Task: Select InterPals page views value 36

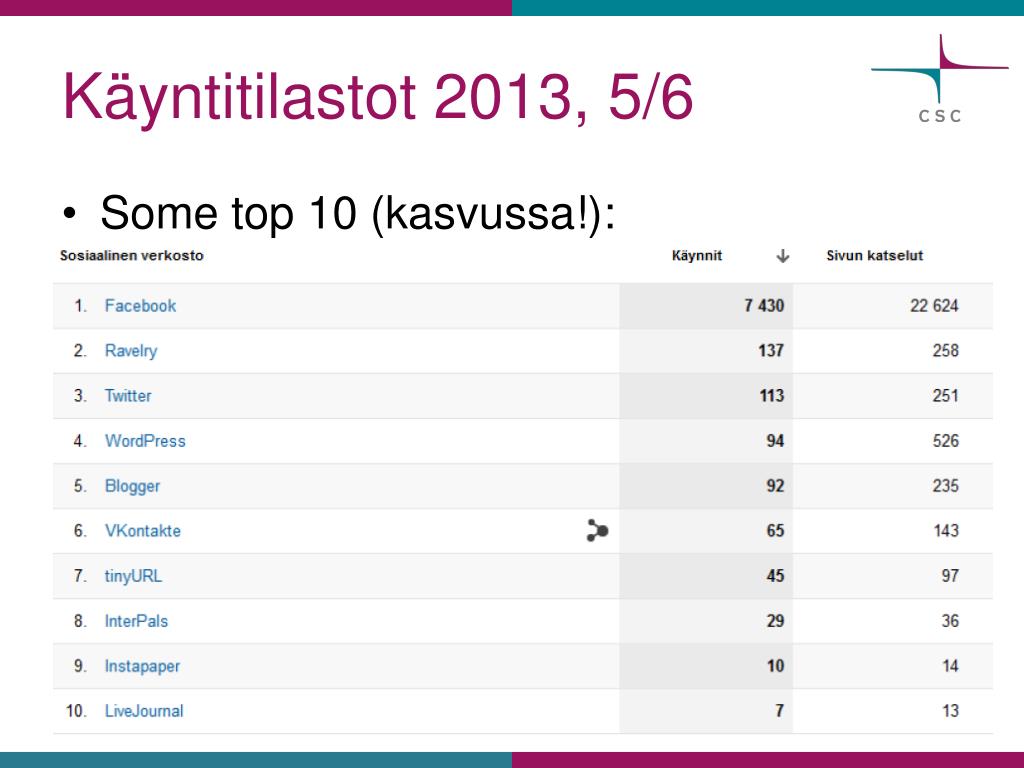Action: point(950,621)
